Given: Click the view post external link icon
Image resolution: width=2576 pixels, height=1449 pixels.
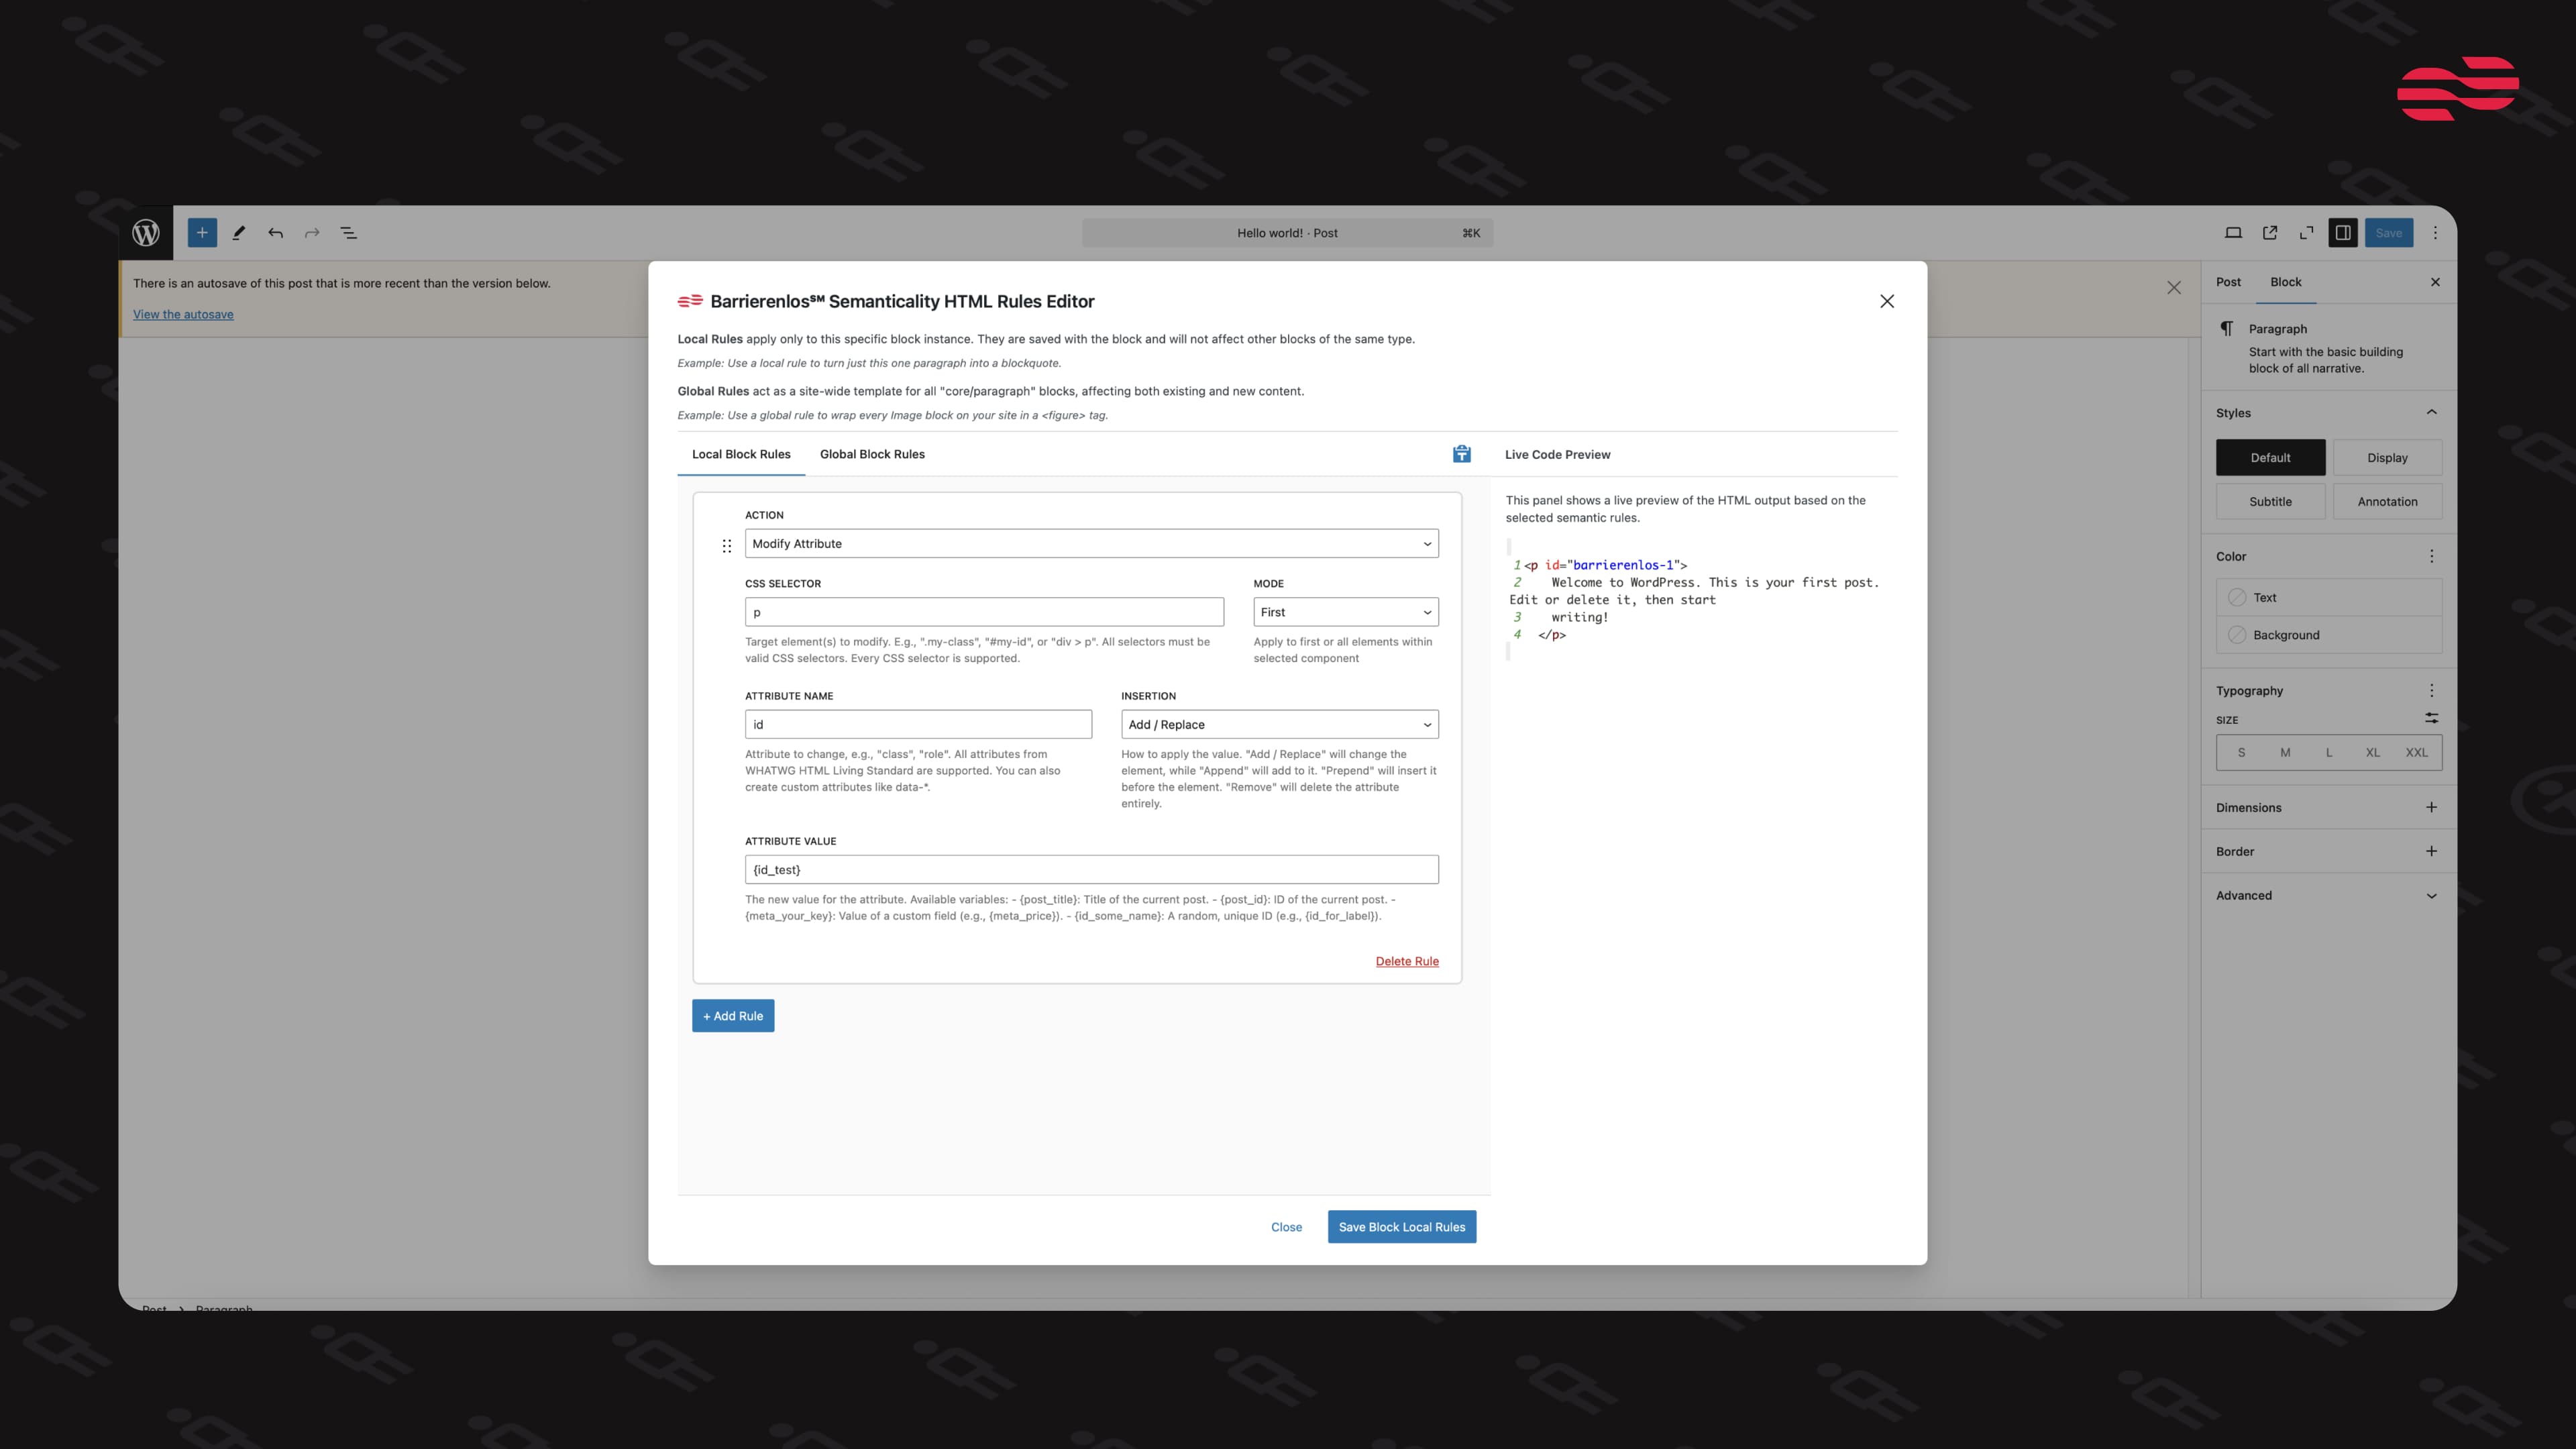Looking at the screenshot, I should [2270, 233].
